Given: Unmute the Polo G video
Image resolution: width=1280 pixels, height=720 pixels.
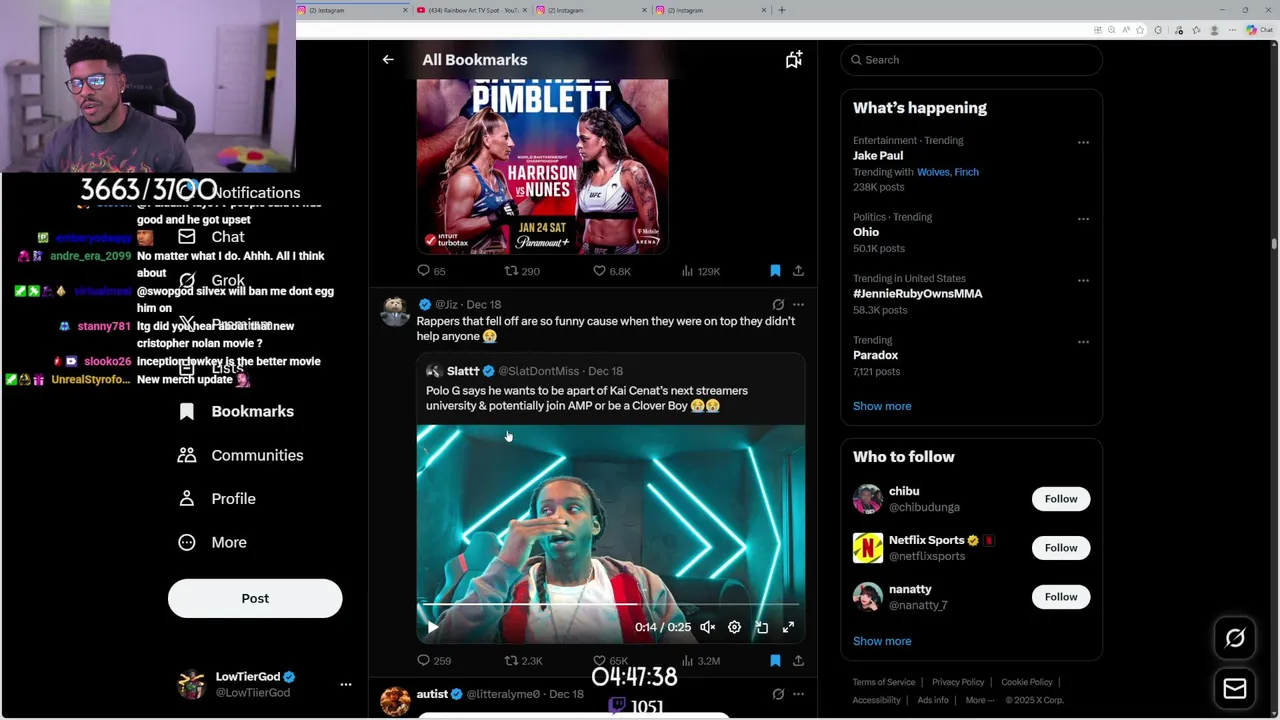Looking at the screenshot, I should click(x=707, y=627).
